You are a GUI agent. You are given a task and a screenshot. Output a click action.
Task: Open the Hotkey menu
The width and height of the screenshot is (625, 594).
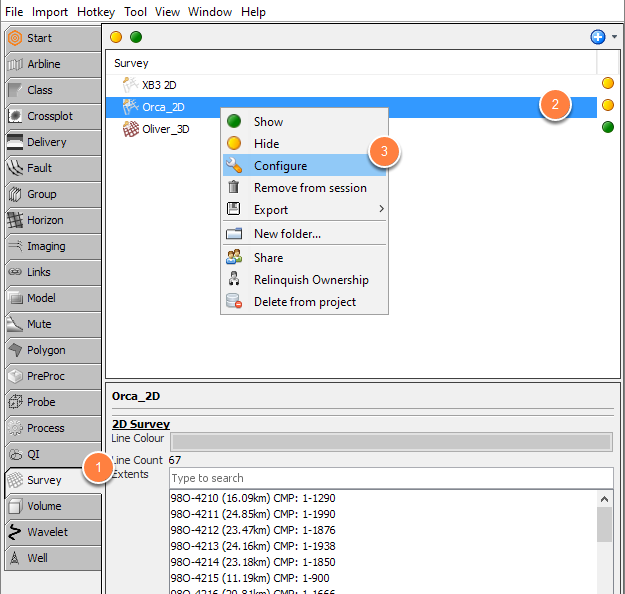click(x=96, y=12)
